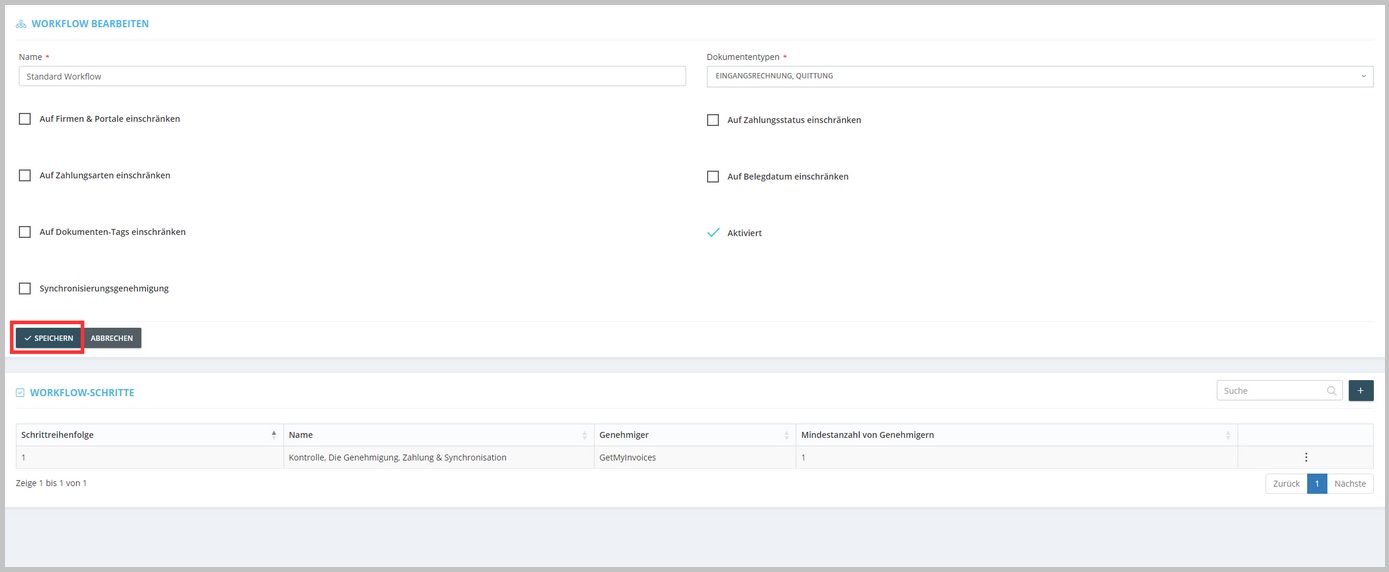This screenshot has width=1389, height=572.
Task: Sort by Name column arrows
Action: 585,435
